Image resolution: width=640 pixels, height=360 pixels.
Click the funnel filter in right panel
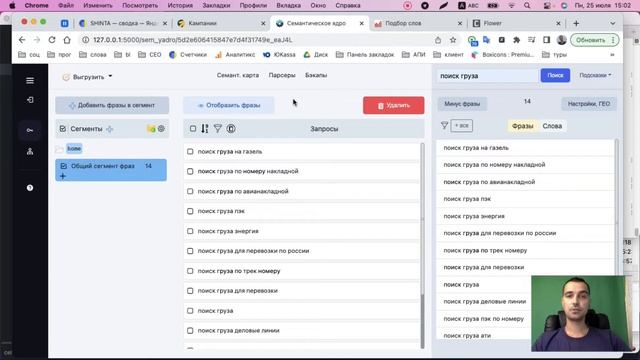pos(444,126)
